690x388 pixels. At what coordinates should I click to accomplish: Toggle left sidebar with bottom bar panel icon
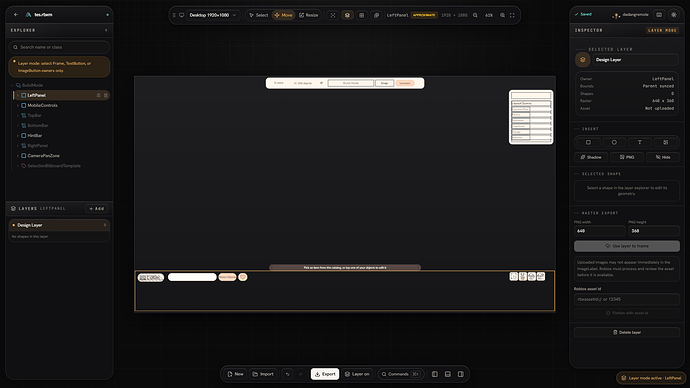tap(435, 374)
